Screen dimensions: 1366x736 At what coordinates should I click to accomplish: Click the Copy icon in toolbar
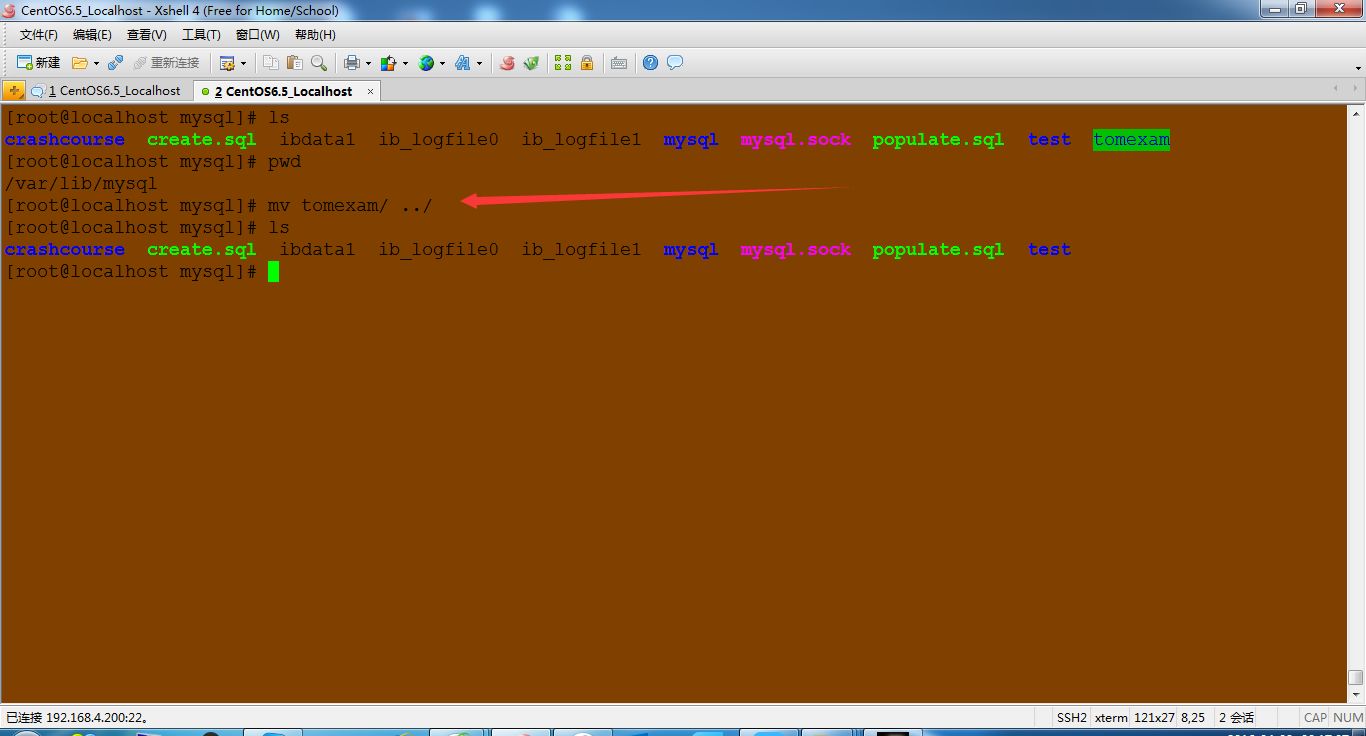[x=270, y=63]
